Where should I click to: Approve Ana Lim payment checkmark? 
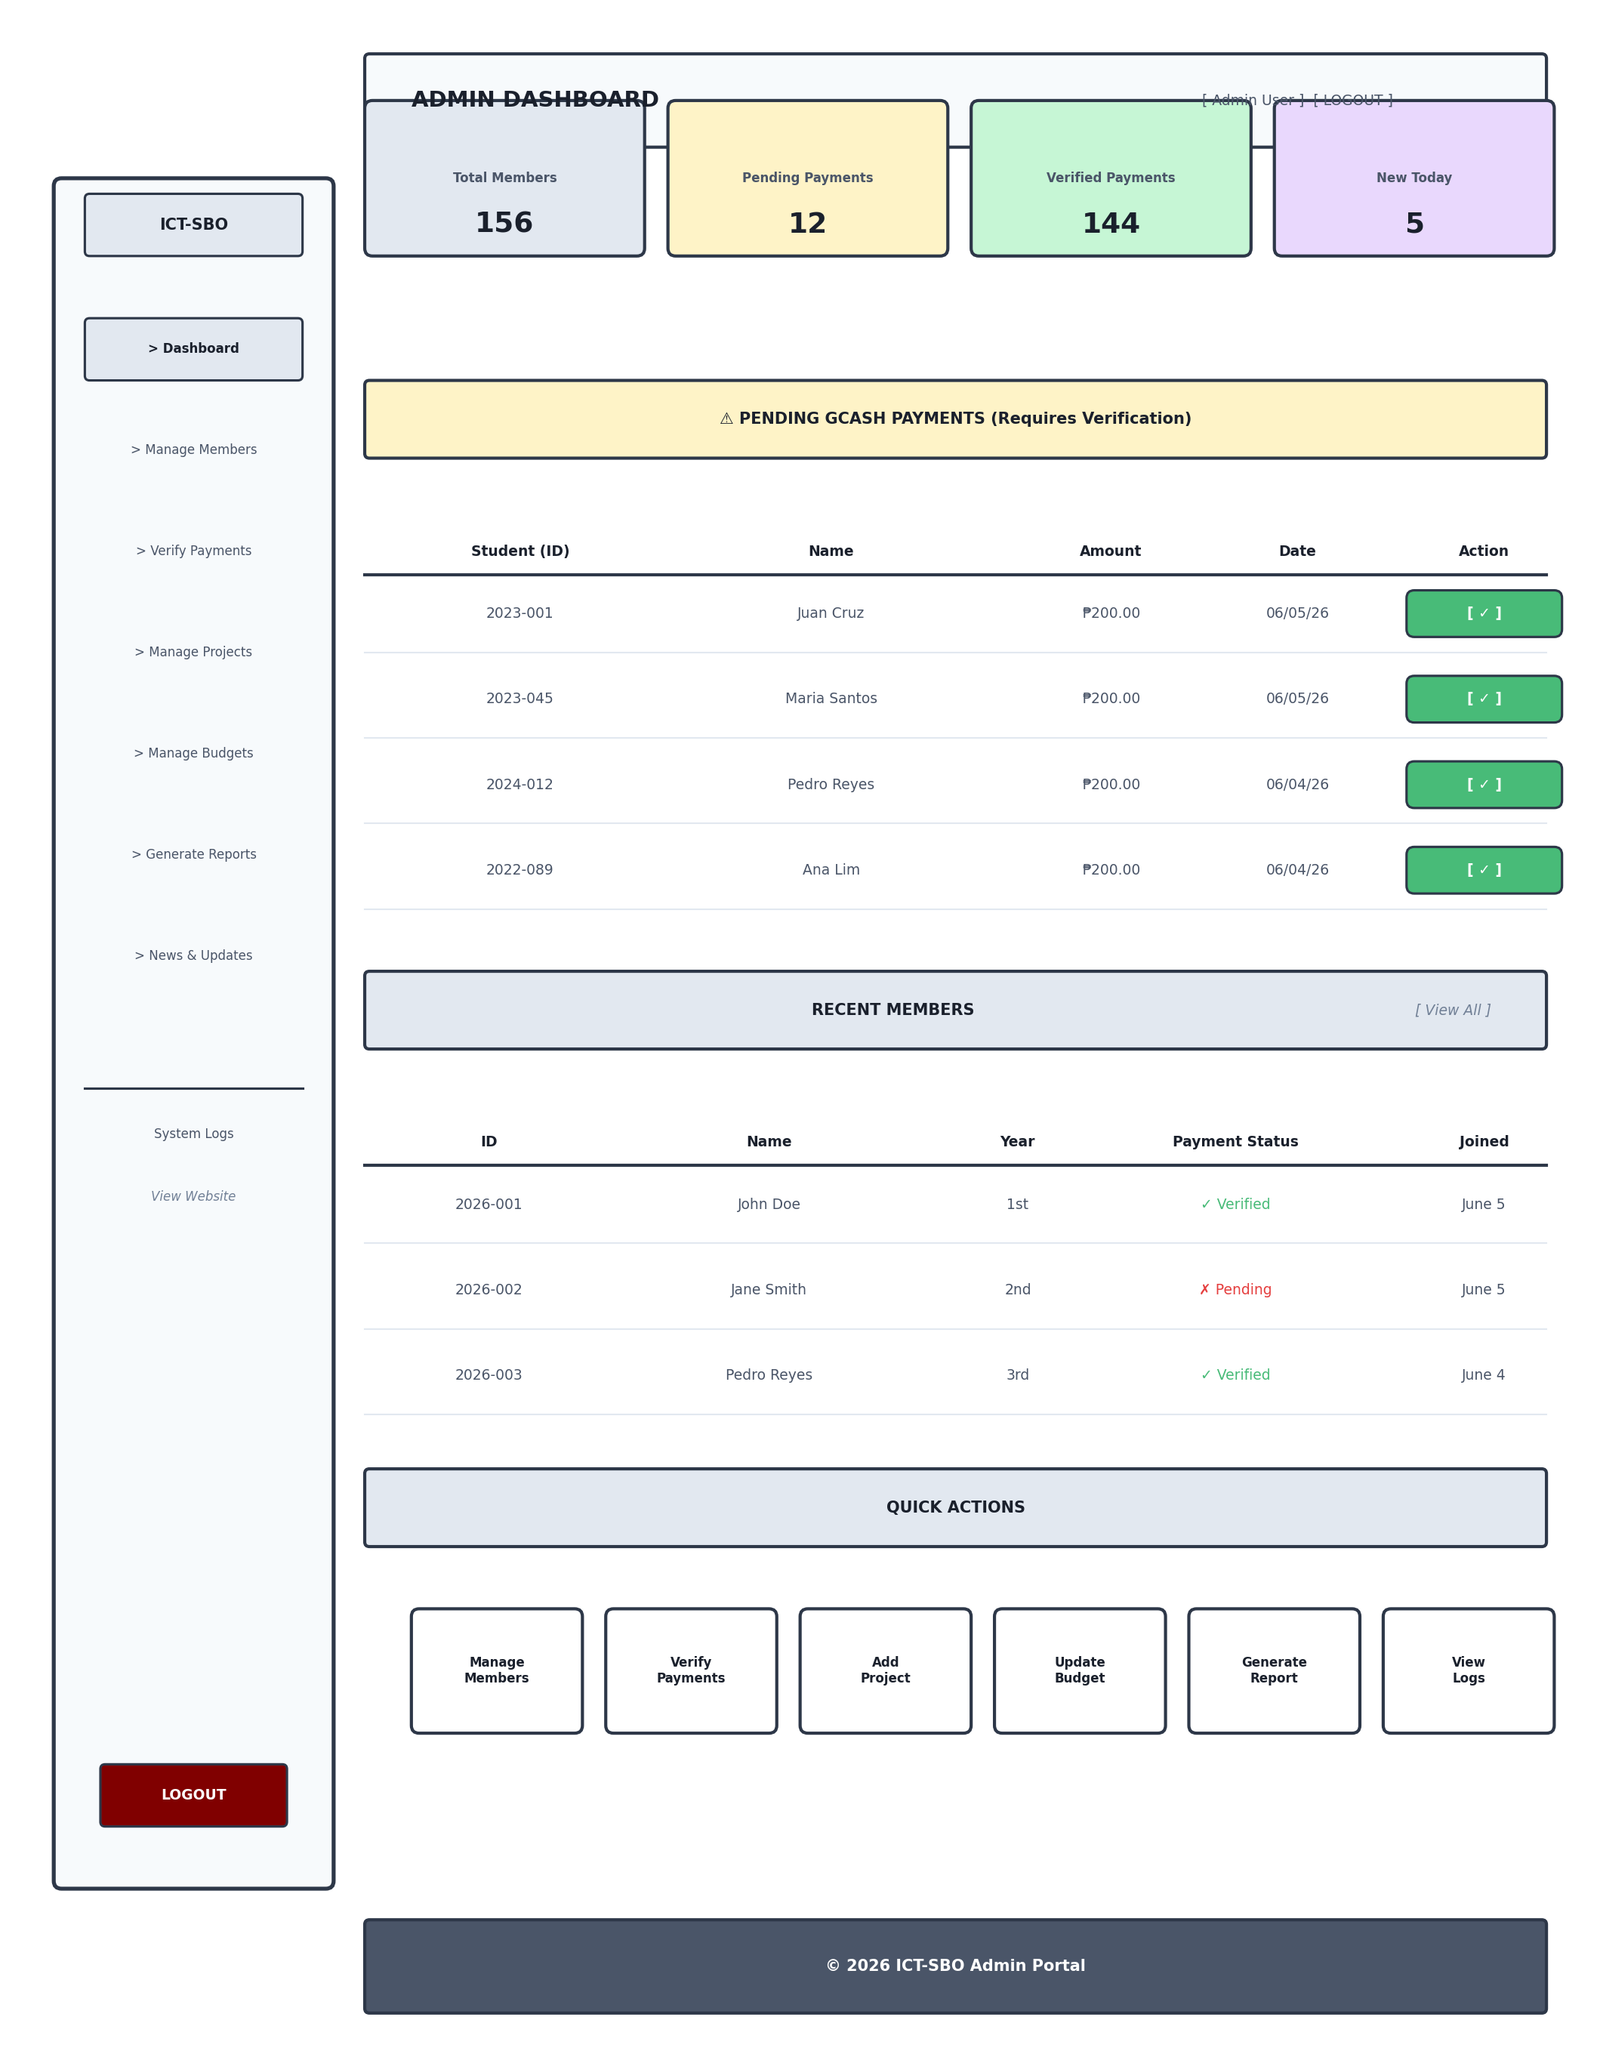(x=1483, y=870)
